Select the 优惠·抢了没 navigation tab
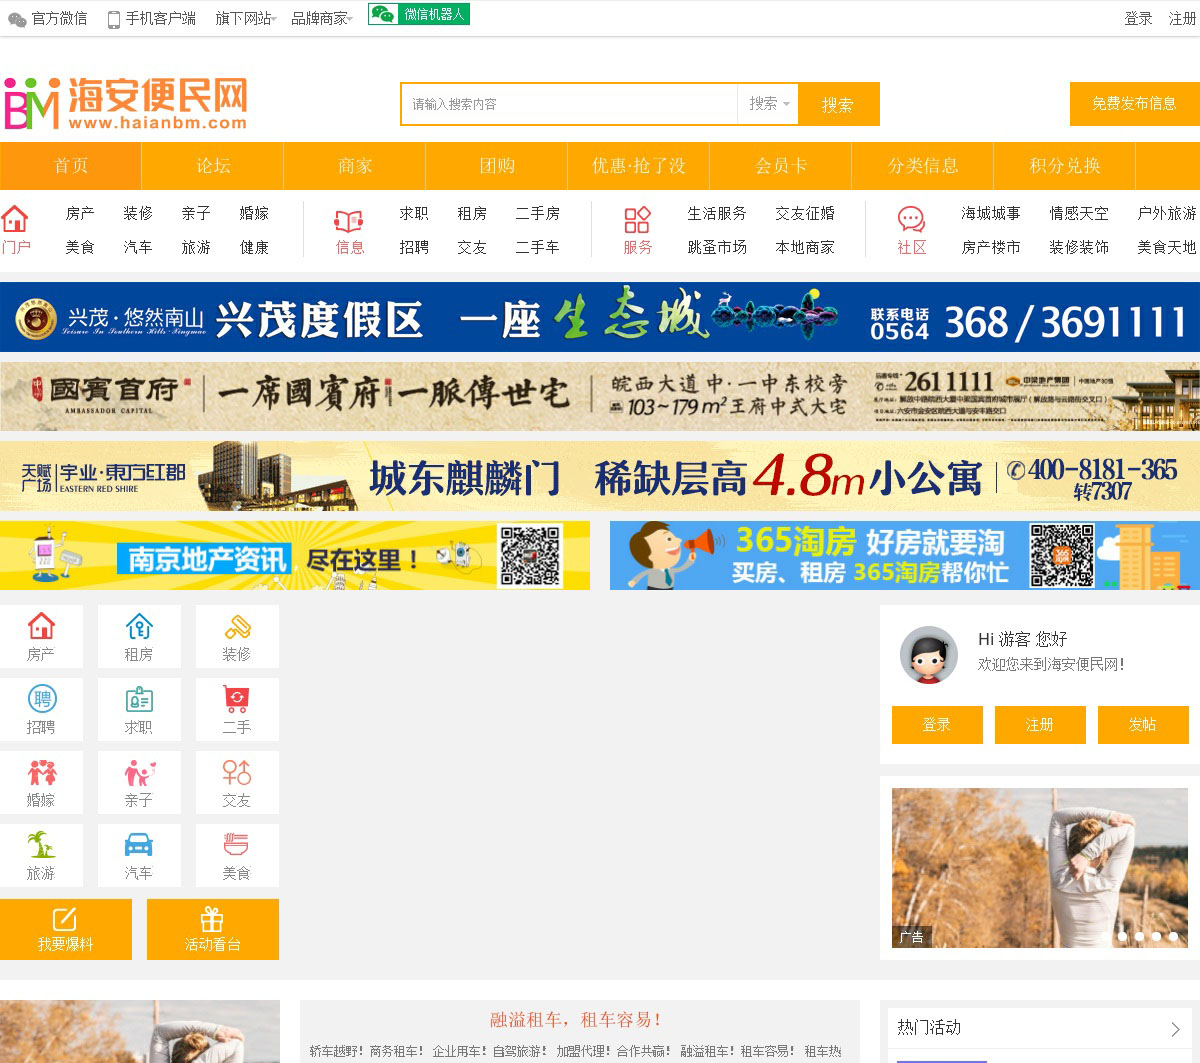Screen dimensions: 1200x1063 pyautogui.click(x=639, y=166)
